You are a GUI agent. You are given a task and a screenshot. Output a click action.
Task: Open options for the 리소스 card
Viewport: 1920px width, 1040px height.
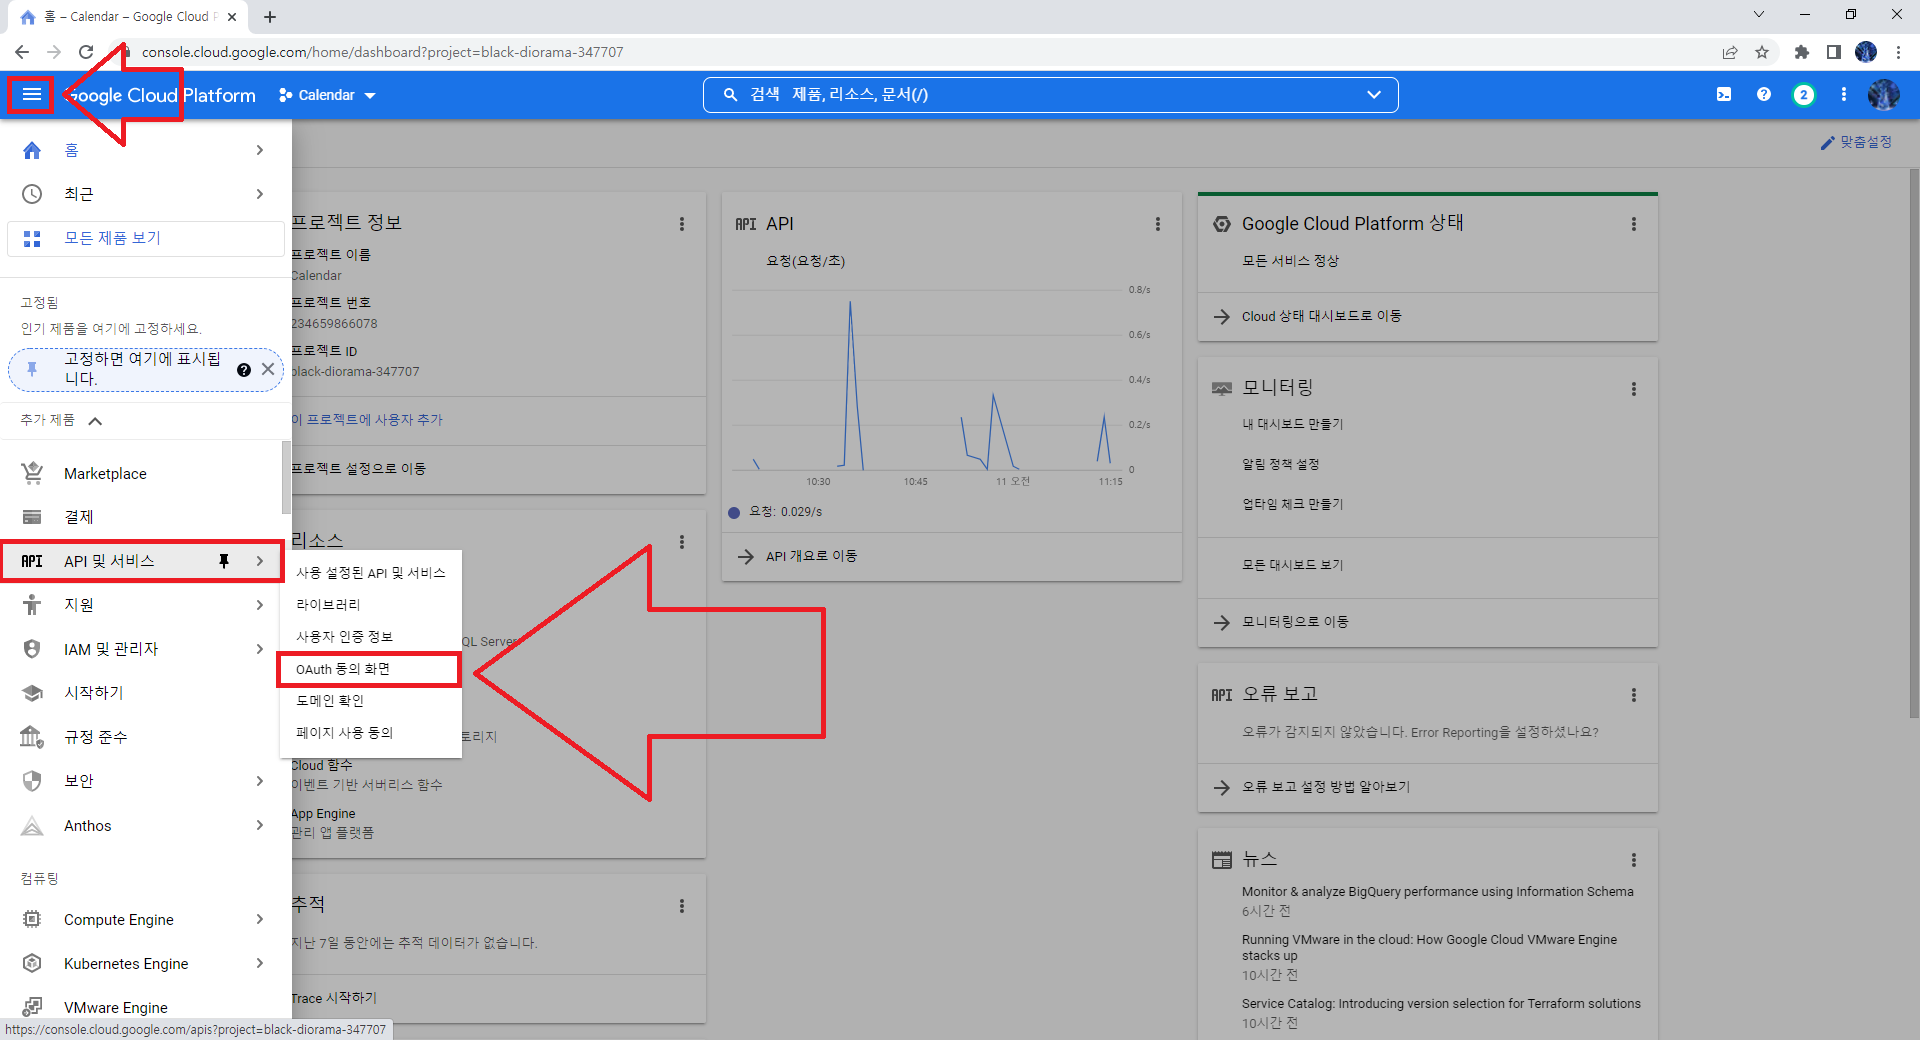(682, 542)
